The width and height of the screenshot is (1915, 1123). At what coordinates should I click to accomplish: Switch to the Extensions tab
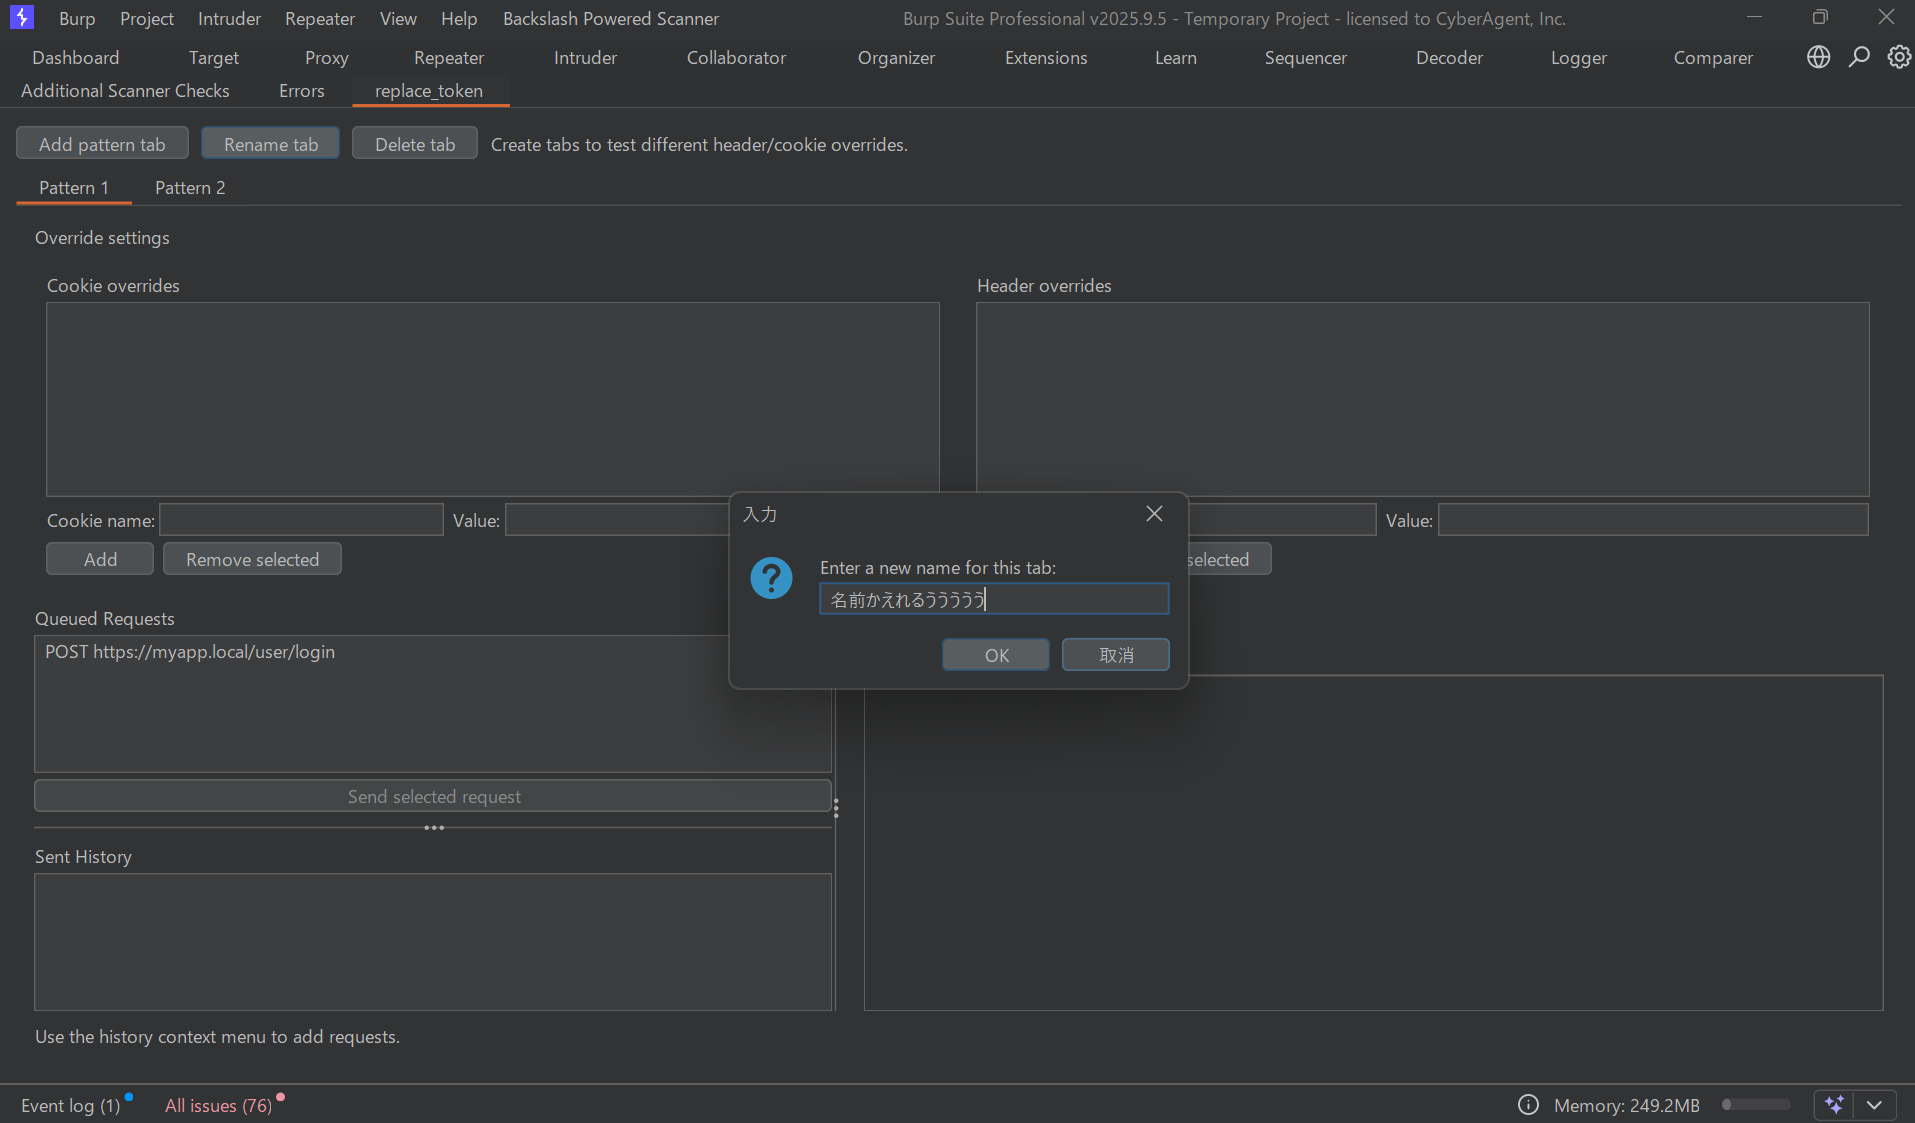click(x=1046, y=58)
